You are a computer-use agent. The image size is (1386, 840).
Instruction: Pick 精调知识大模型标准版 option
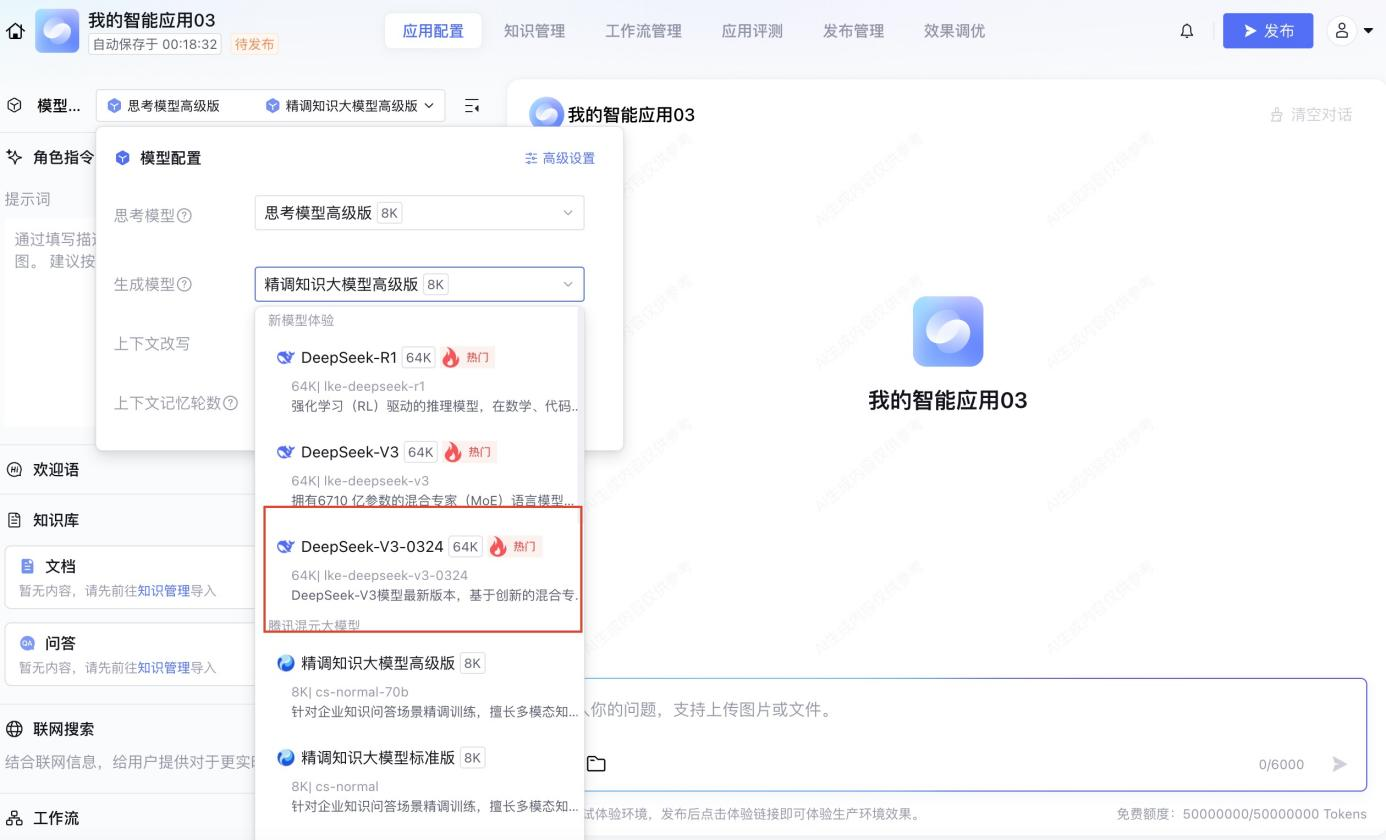pyautogui.click(x=421, y=781)
